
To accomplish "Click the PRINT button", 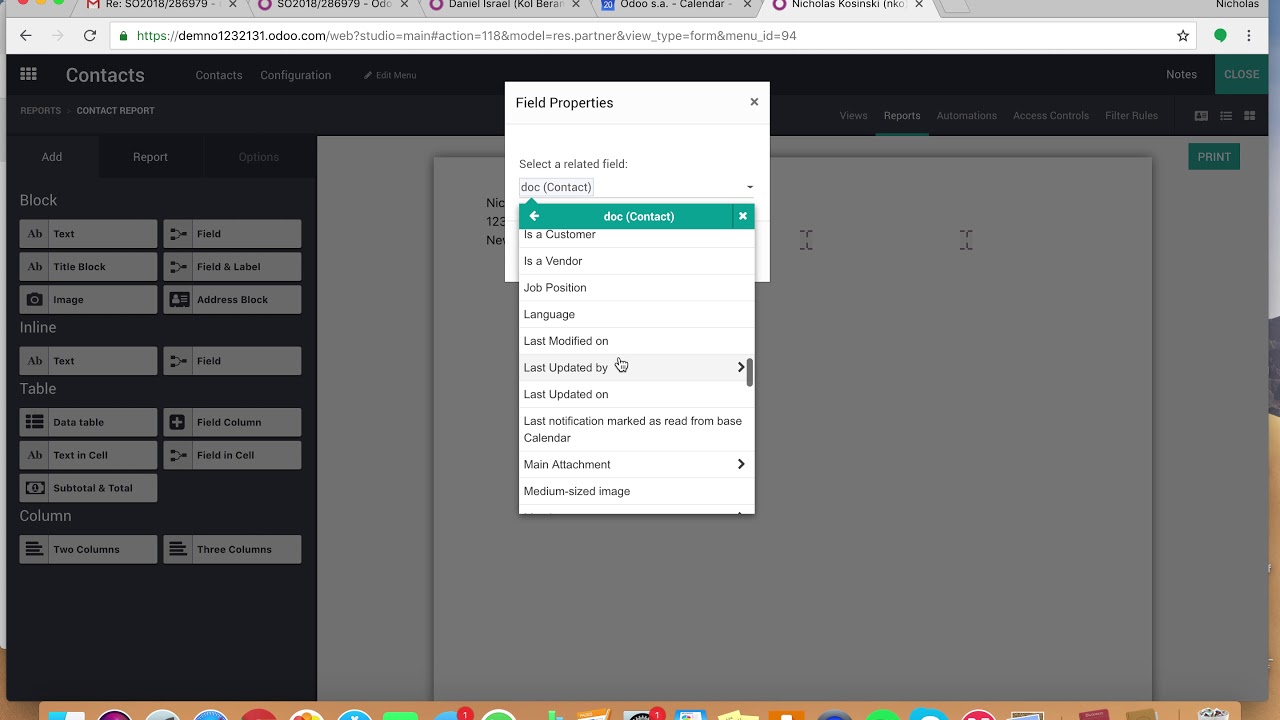I will point(1214,157).
